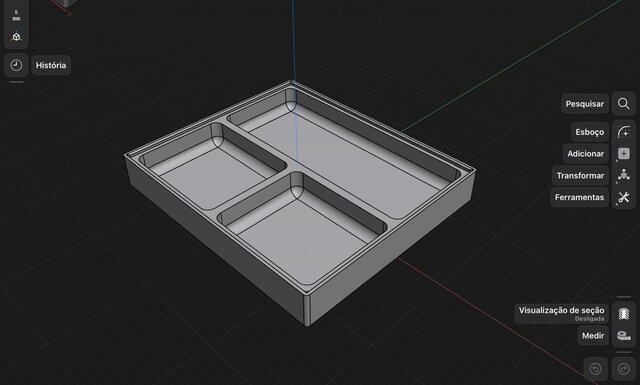Open the Transformar icon

(x=624, y=175)
